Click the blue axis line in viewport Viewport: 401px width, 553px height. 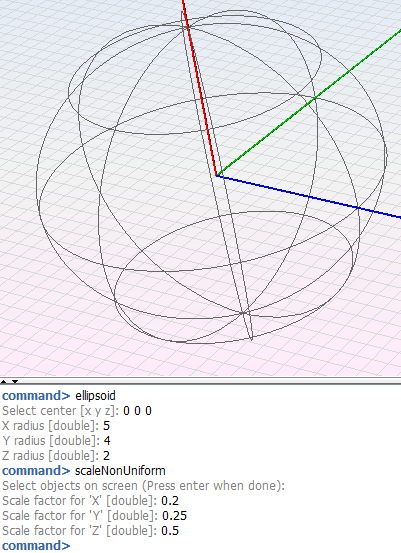coord(309,197)
